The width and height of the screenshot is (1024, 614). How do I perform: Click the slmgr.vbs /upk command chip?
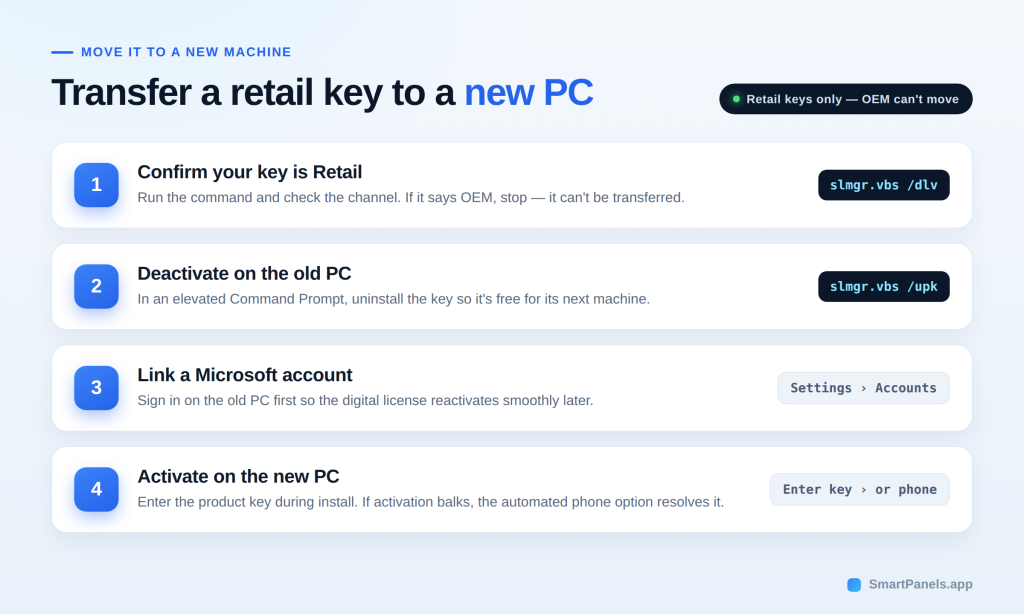tap(884, 286)
